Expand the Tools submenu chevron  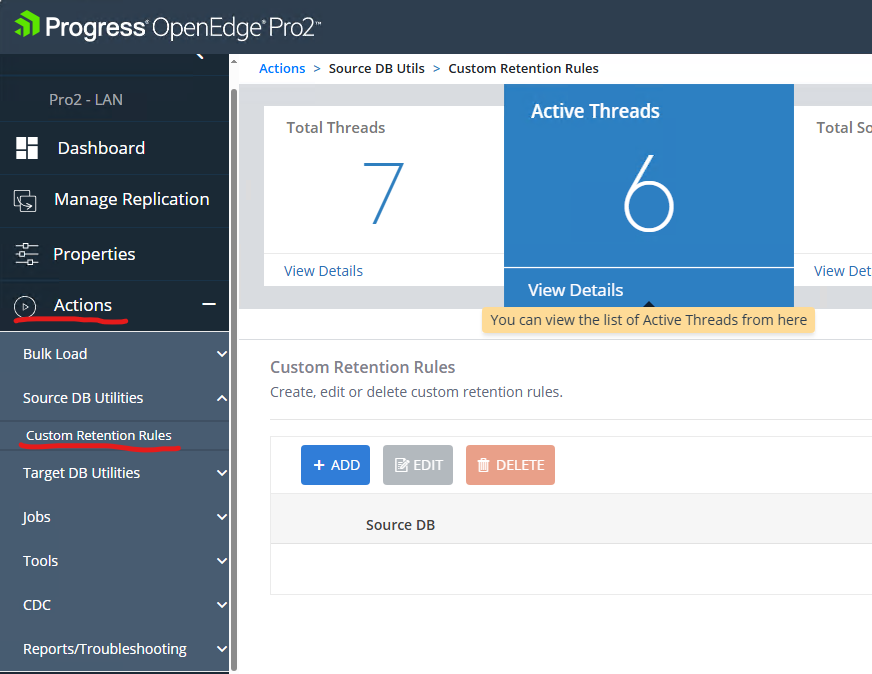[222, 561]
